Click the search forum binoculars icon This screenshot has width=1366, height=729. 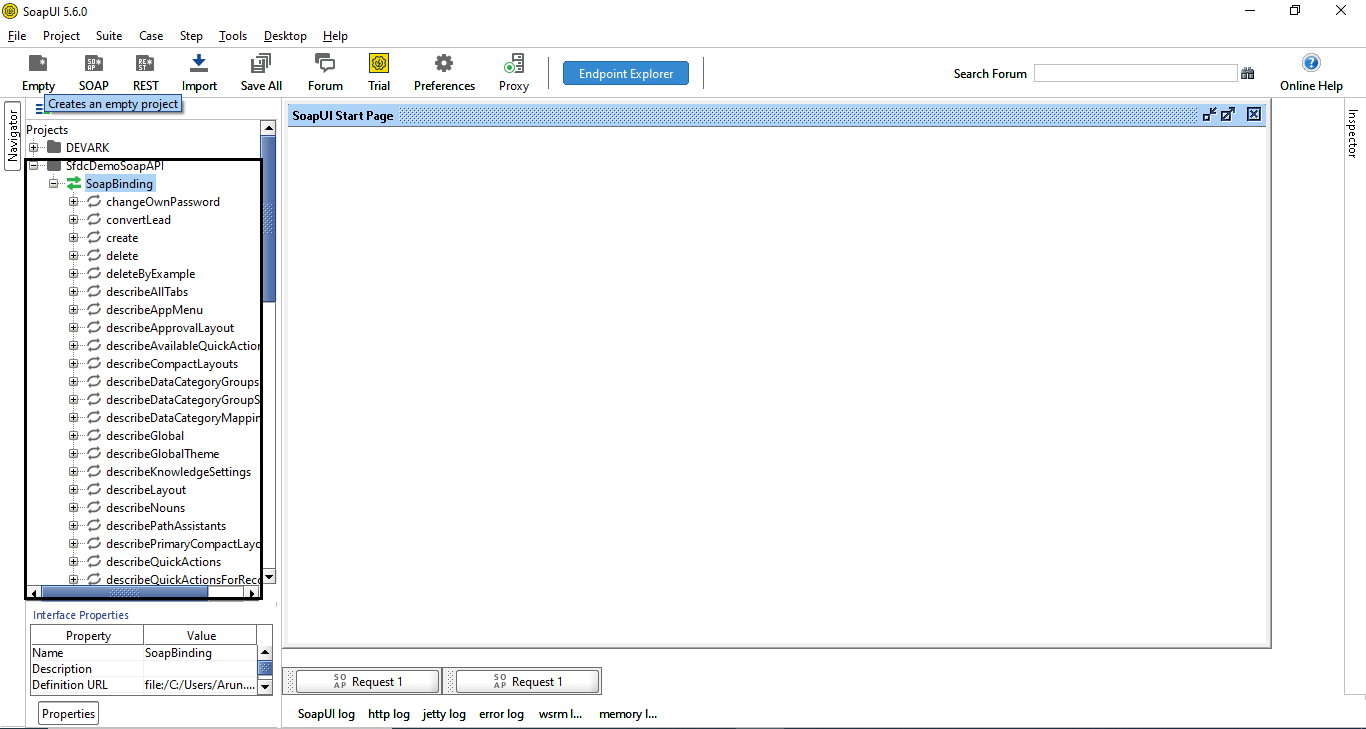[1247, 73]
